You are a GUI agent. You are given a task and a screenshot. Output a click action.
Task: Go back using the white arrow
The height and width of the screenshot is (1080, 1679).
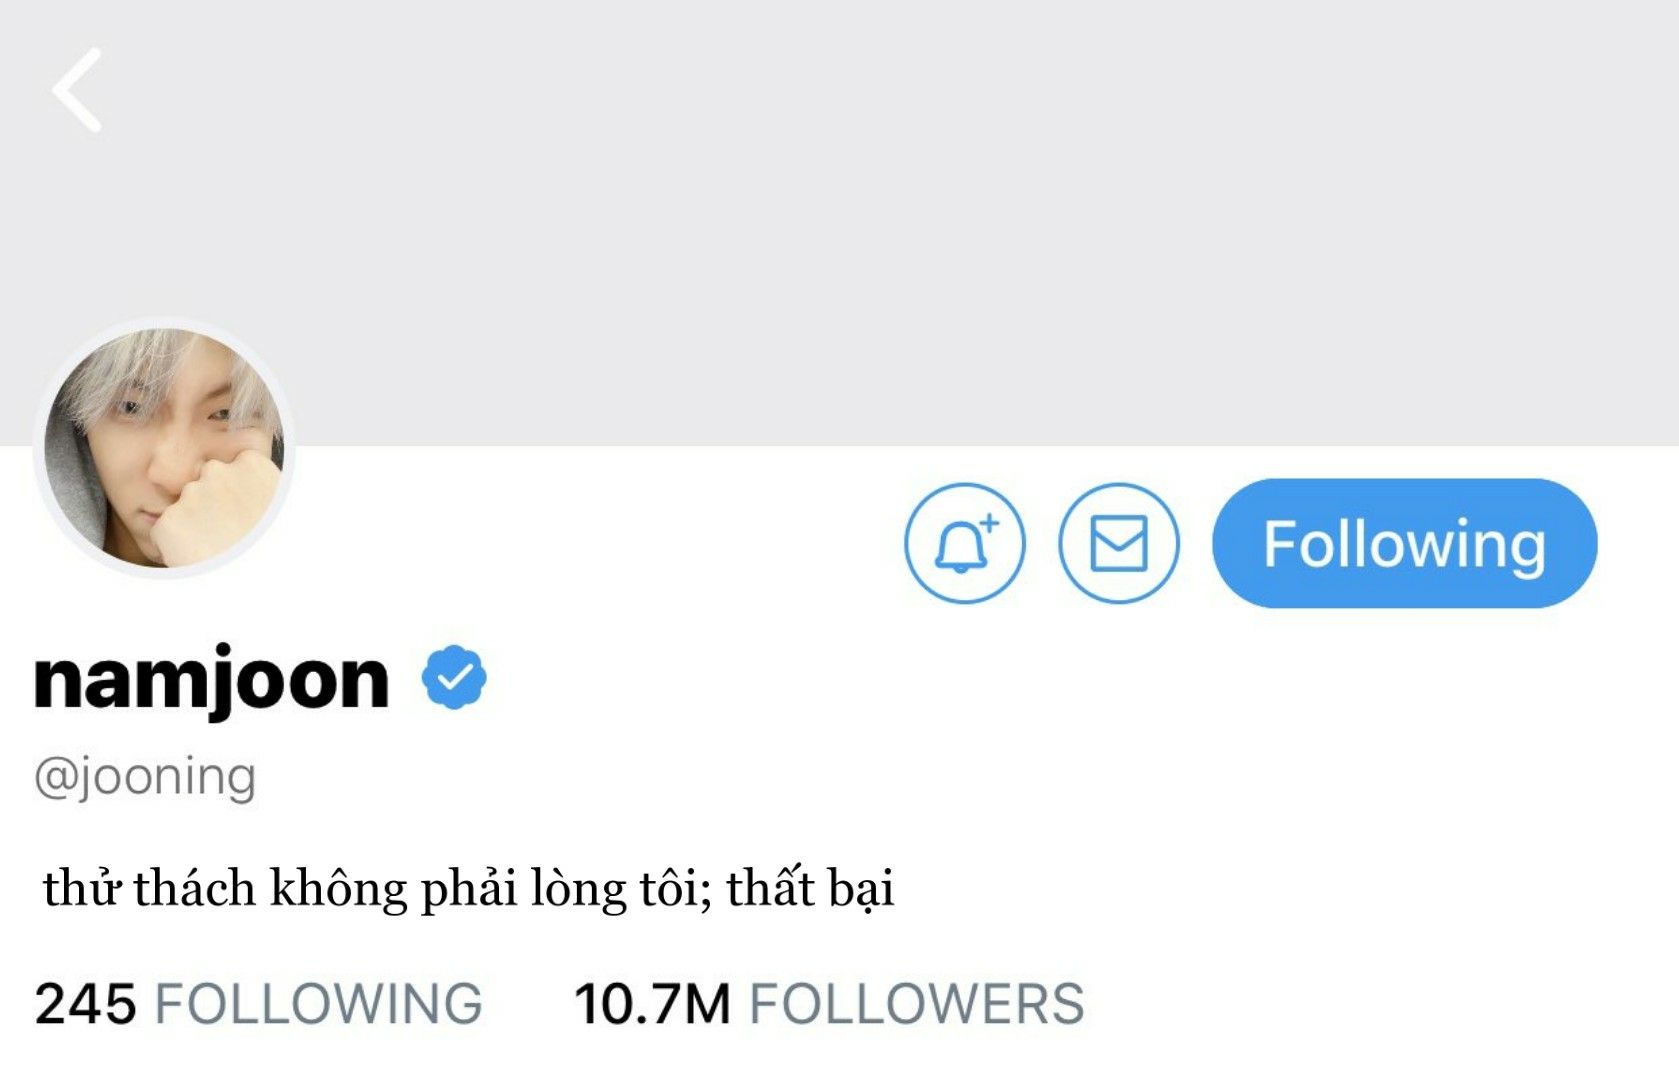[x=77, y=90]
